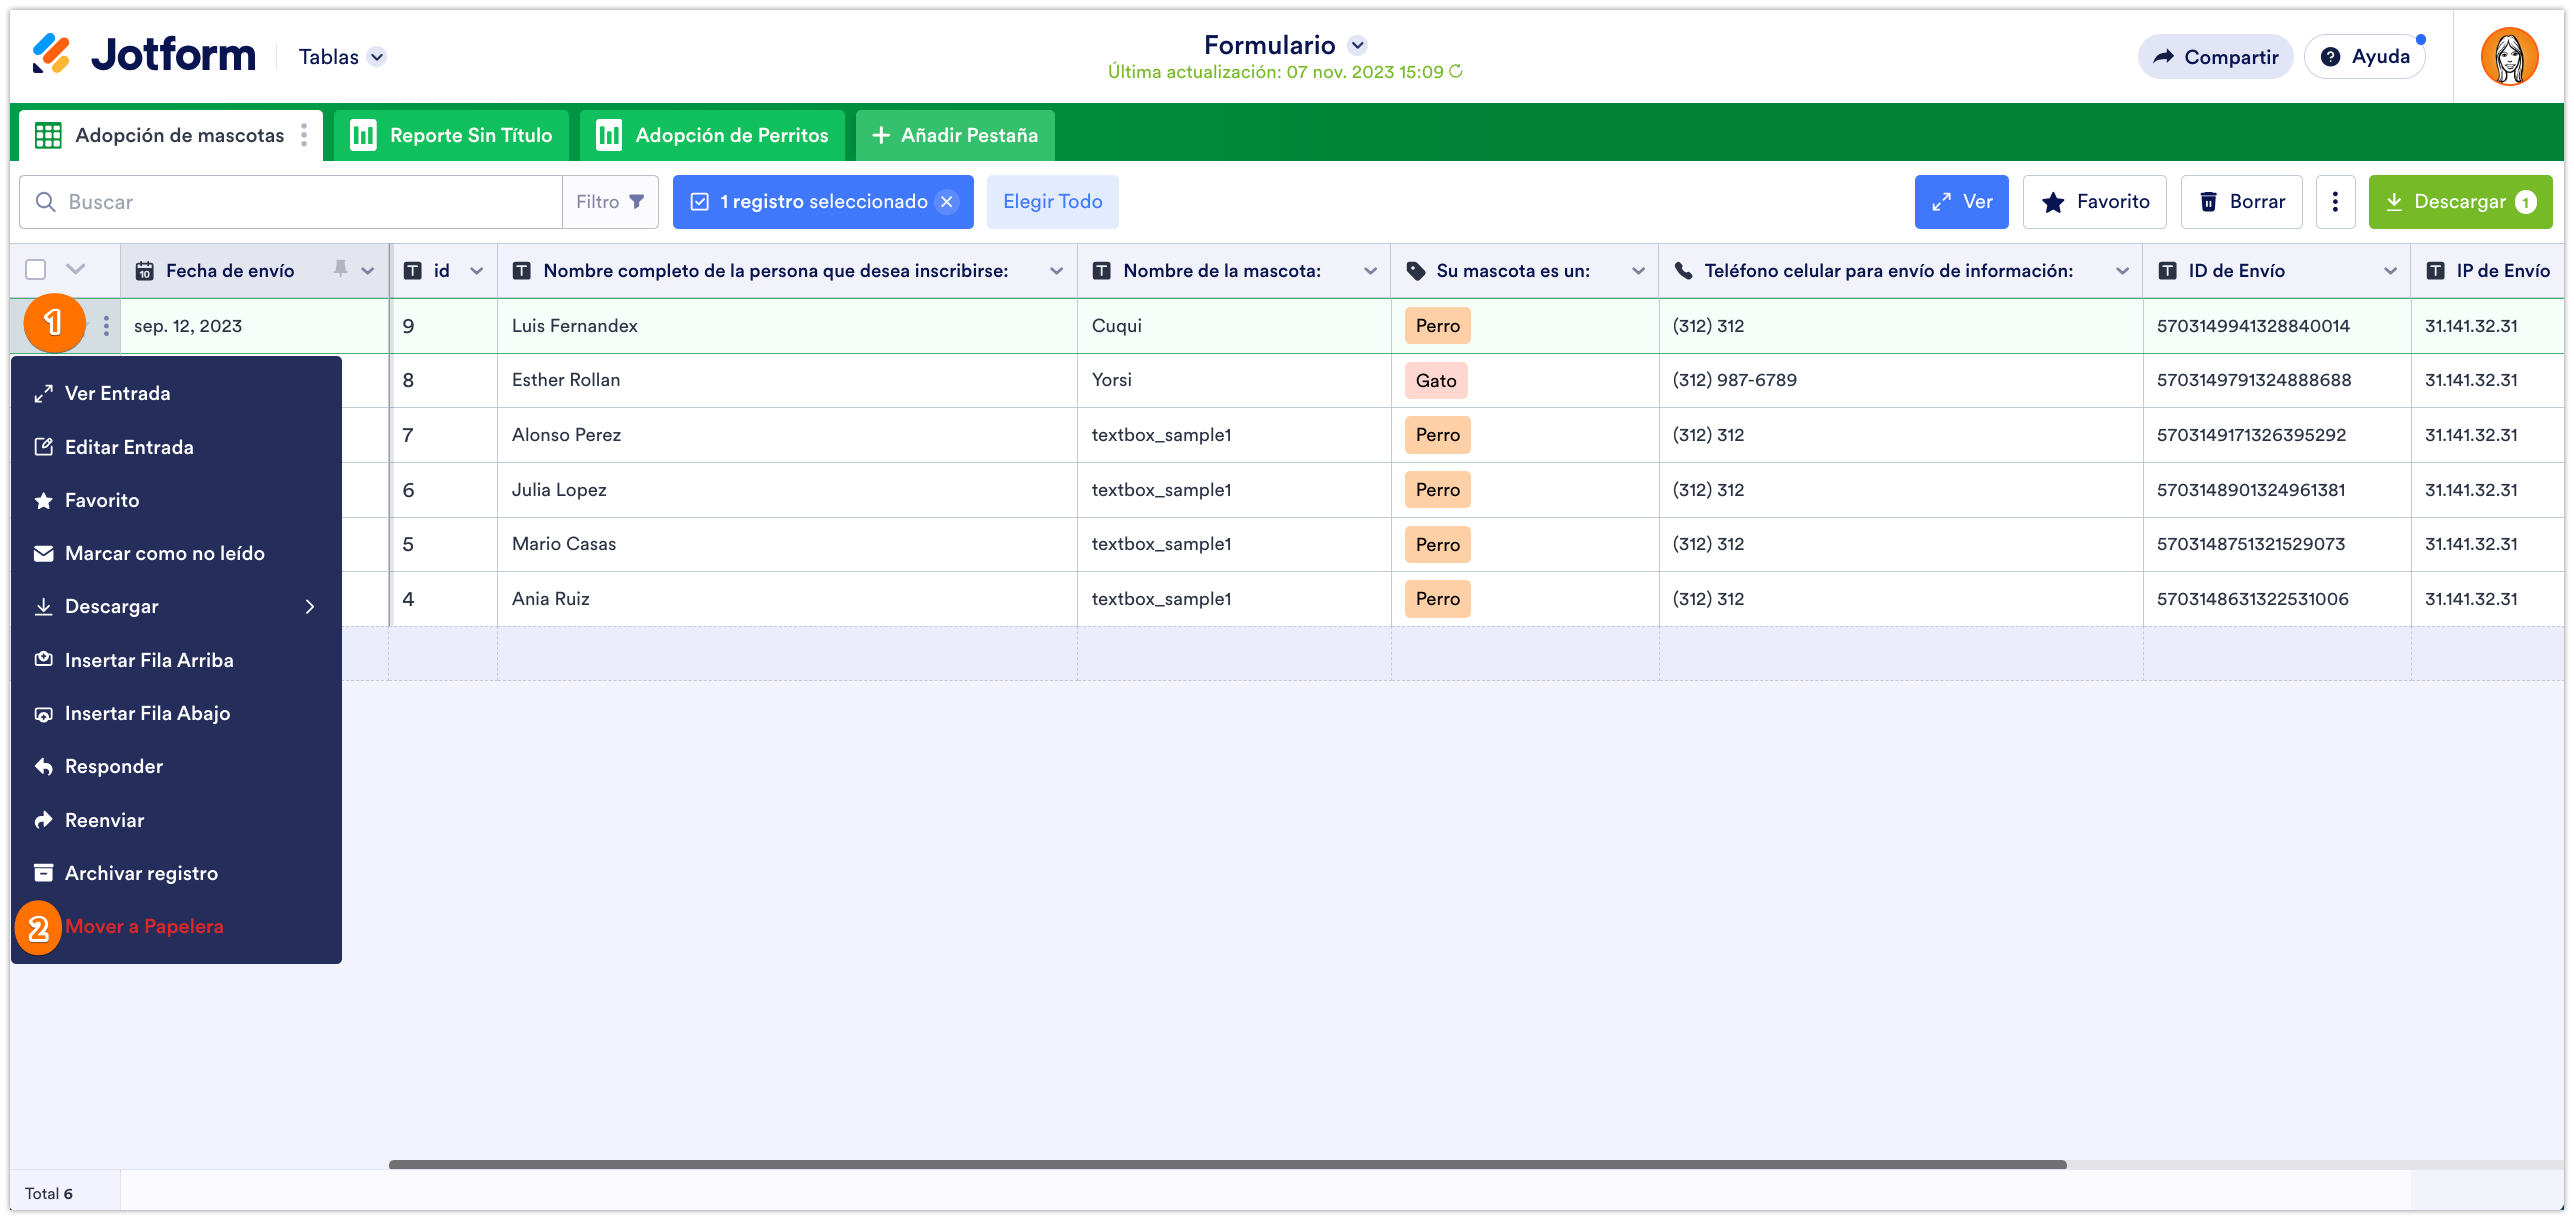Screen dimensions: 2574x1220
Task: Refresh the last update timestamp icon
Action: pos(1456,72)
